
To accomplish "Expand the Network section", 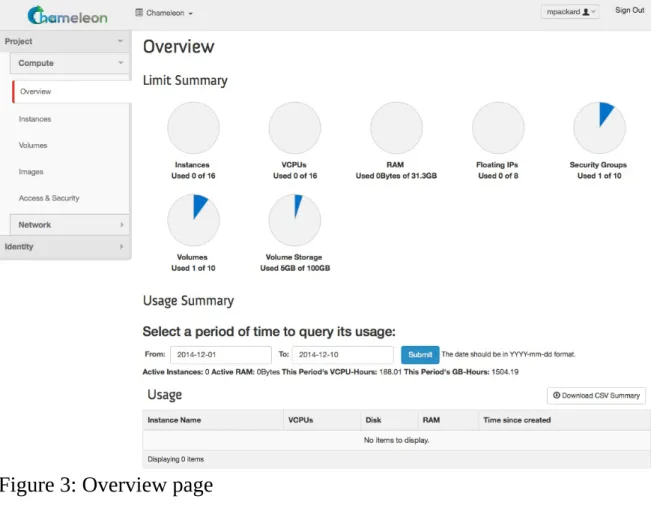I will (70, 225).
